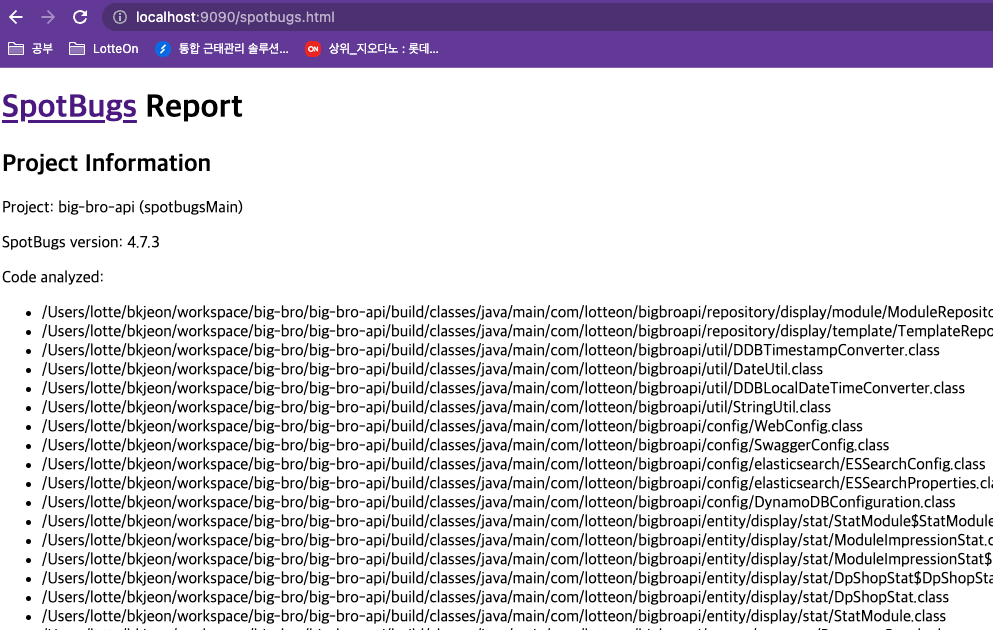Click the browser back arrow

(x=16, y=17)
